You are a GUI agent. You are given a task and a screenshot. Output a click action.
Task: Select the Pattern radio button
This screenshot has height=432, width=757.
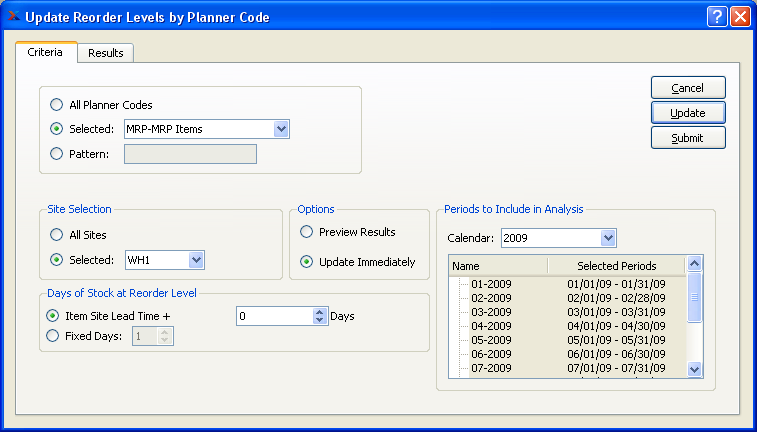click(x=56, y=154)
